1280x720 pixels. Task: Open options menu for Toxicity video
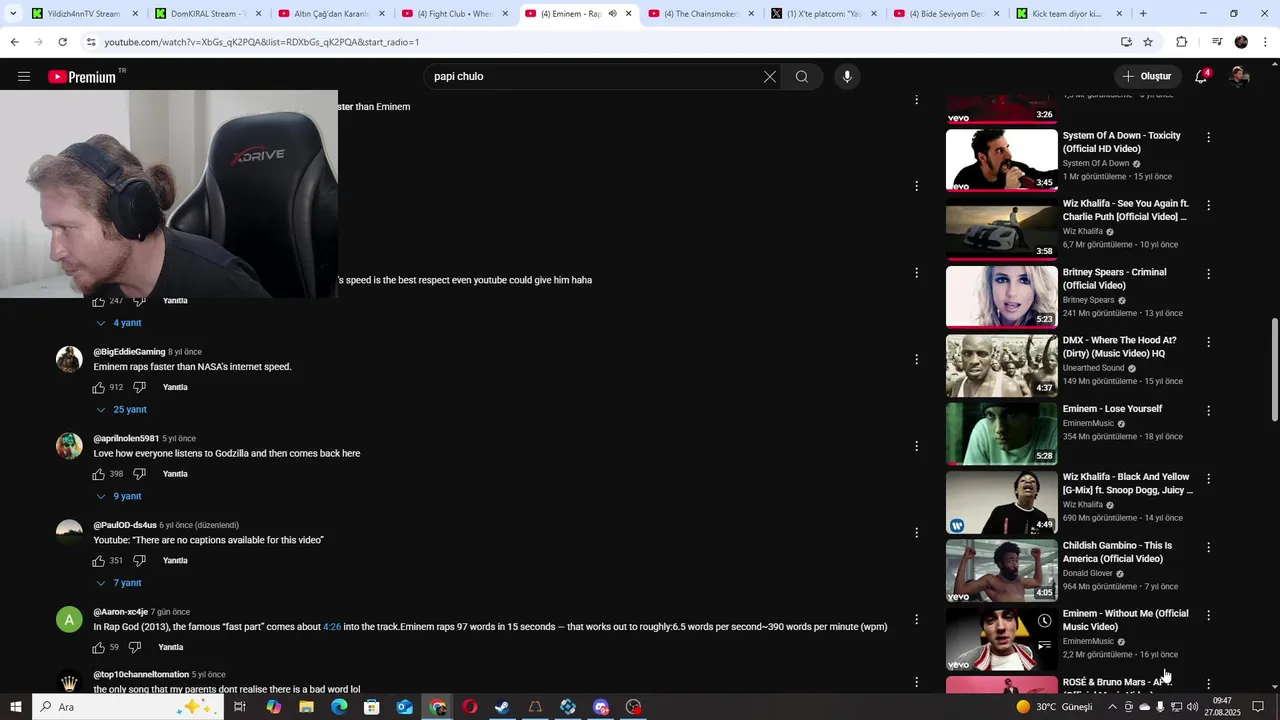pos(1208,137)
